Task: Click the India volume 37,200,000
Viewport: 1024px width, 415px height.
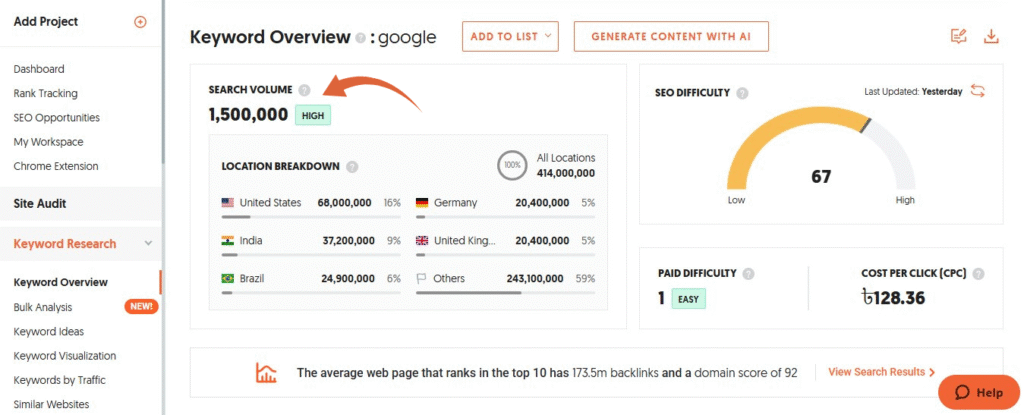Action: coord(349,241)
